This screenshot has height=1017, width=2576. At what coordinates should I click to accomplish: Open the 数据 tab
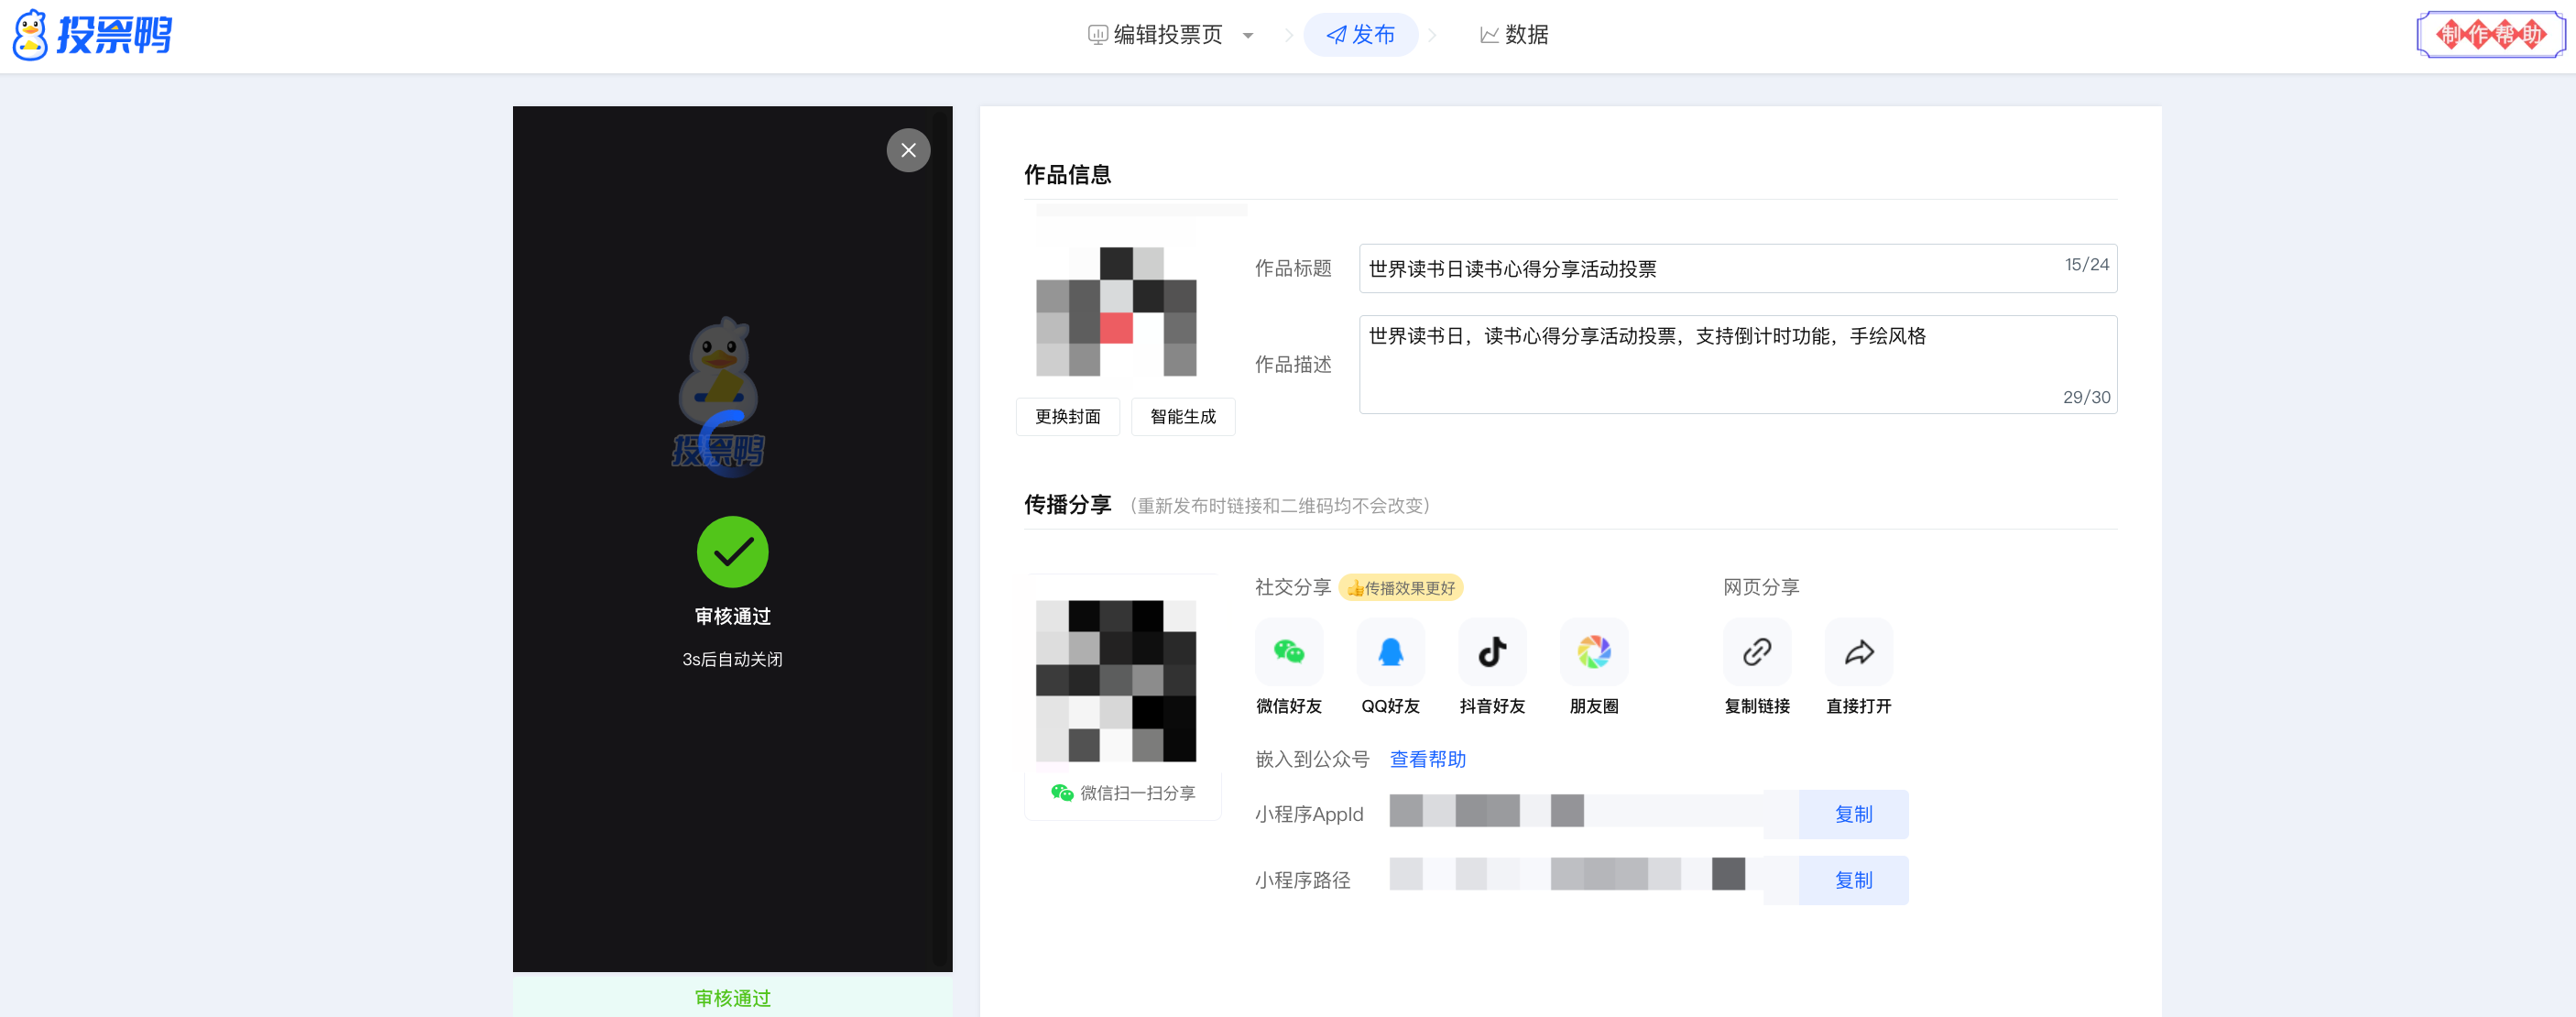[1514, 35]
